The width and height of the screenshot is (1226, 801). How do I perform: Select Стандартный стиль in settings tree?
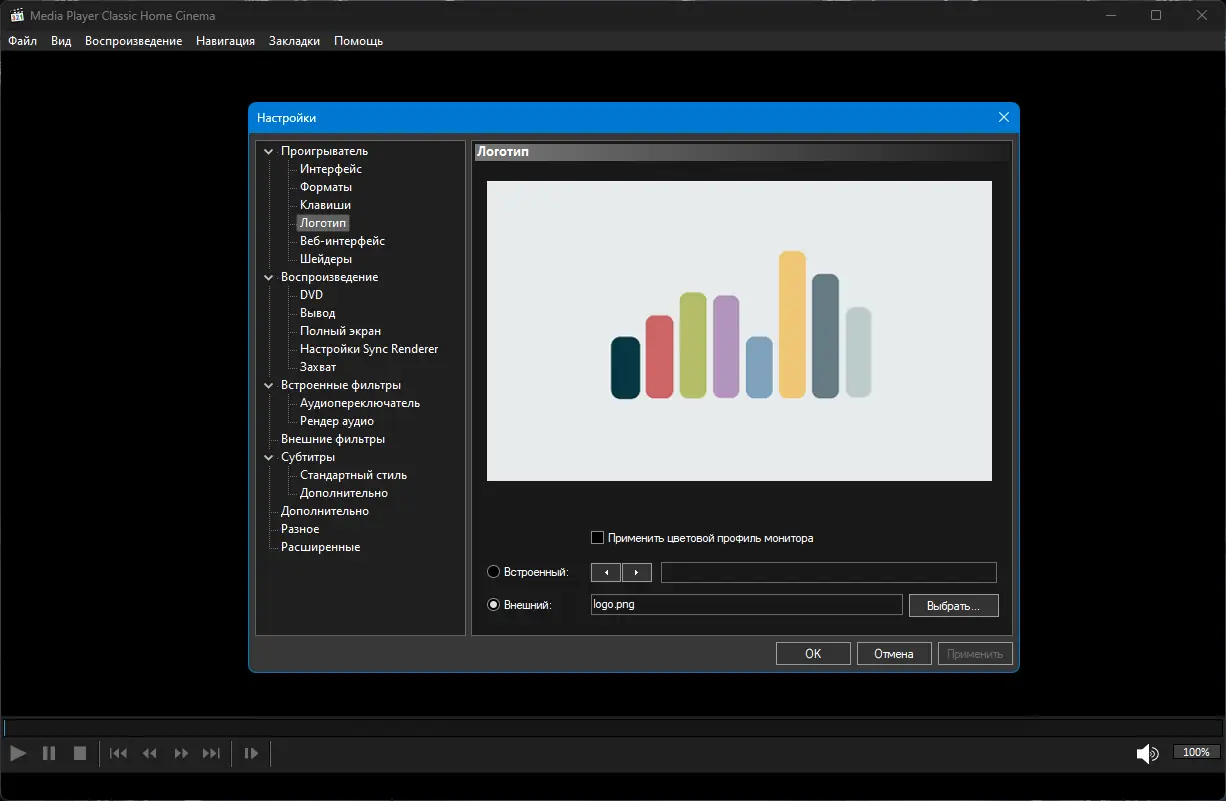(x=353, y=475)
